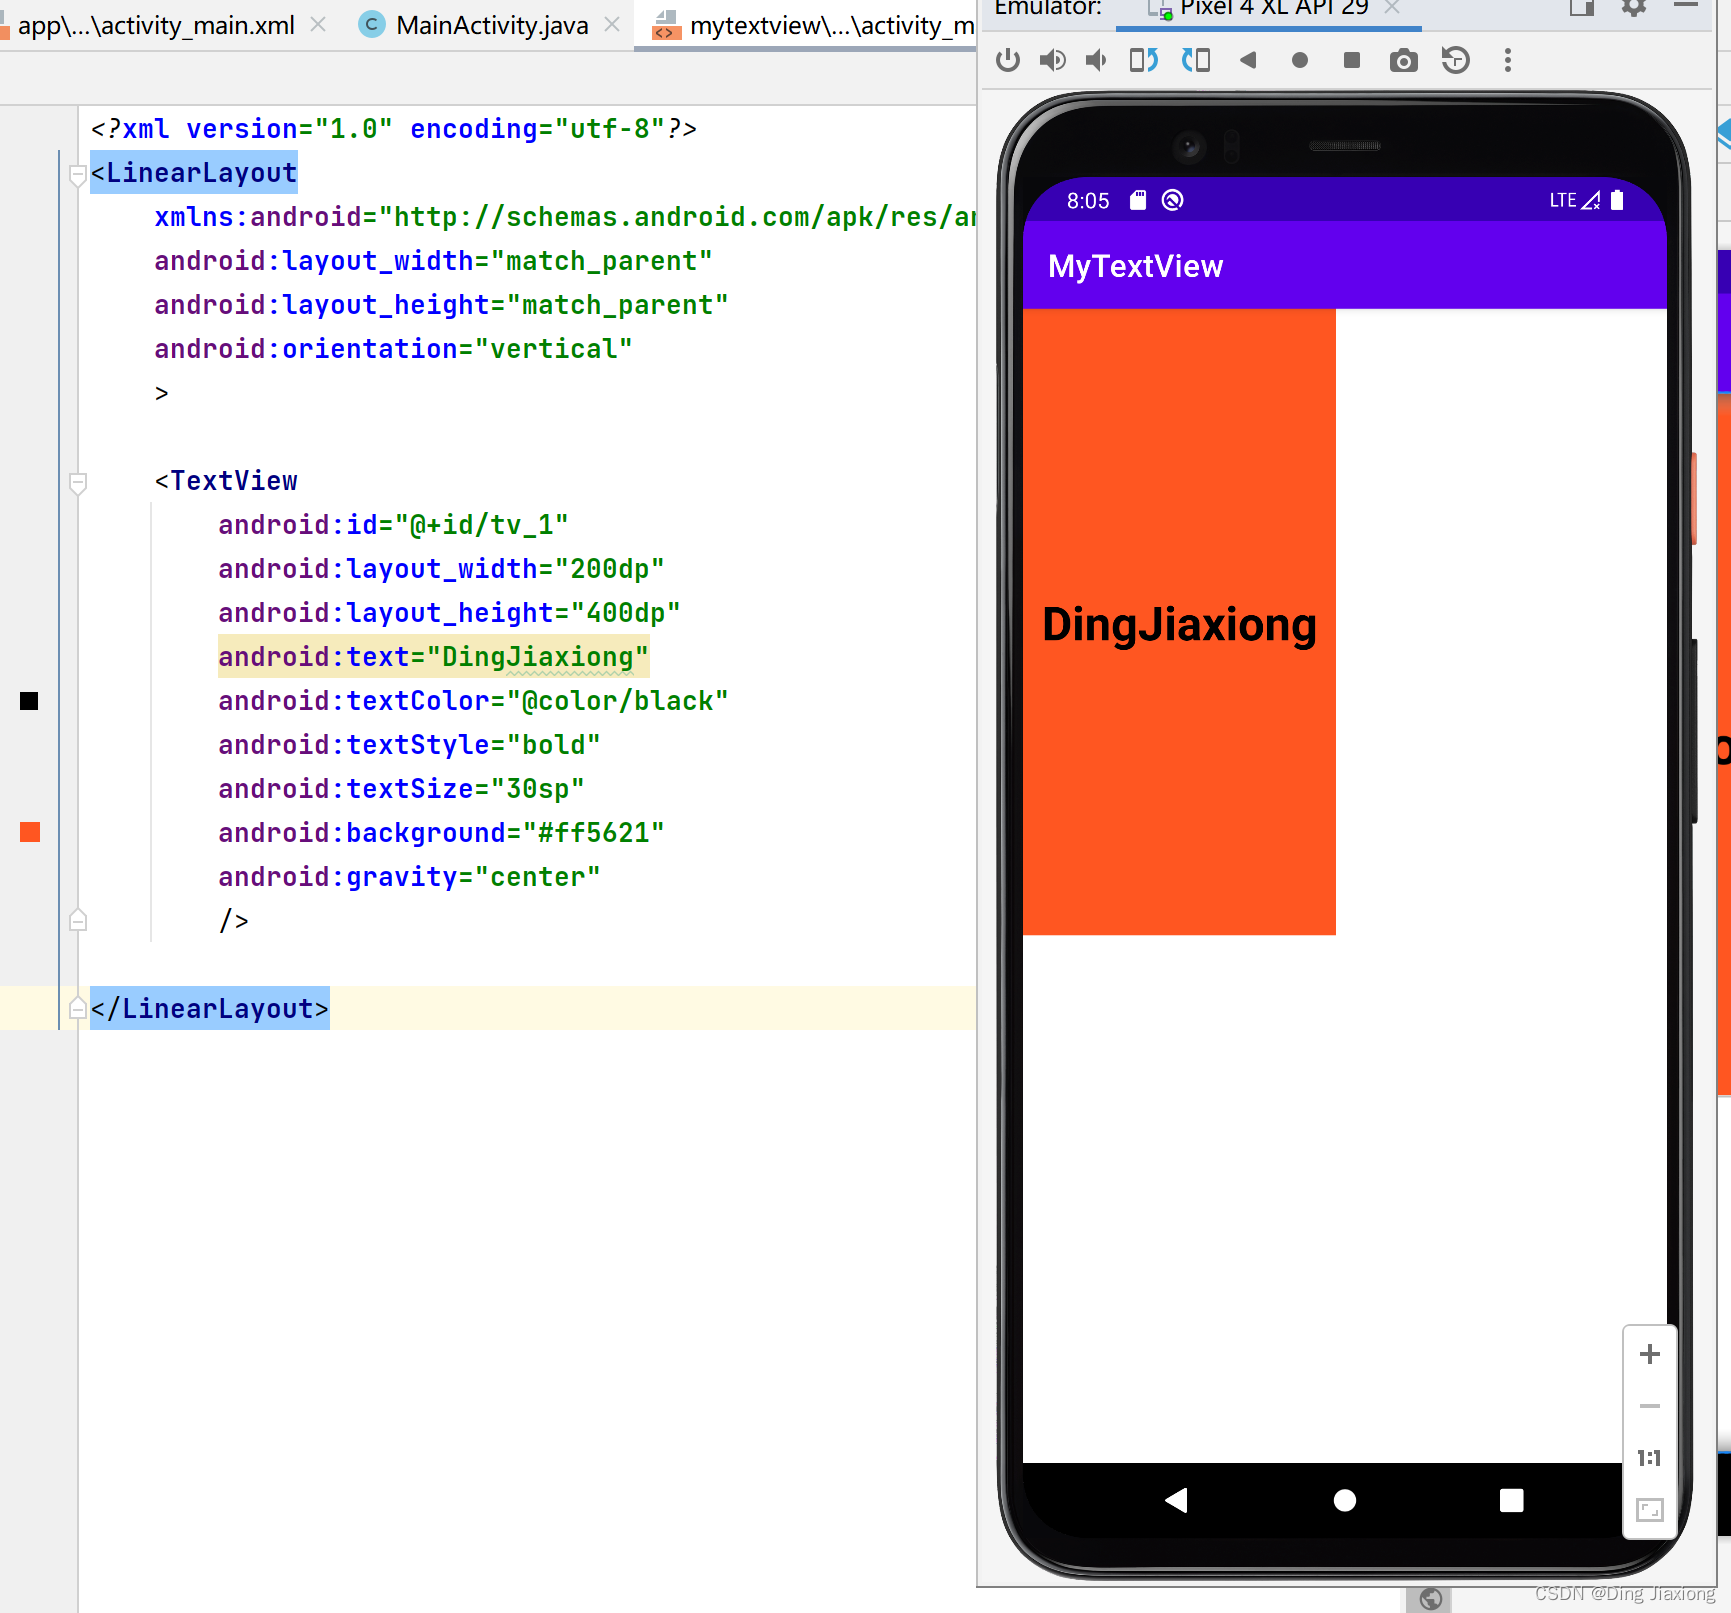
Task: Rotate emulator right icon
Action: click(x=1196, y=60)
